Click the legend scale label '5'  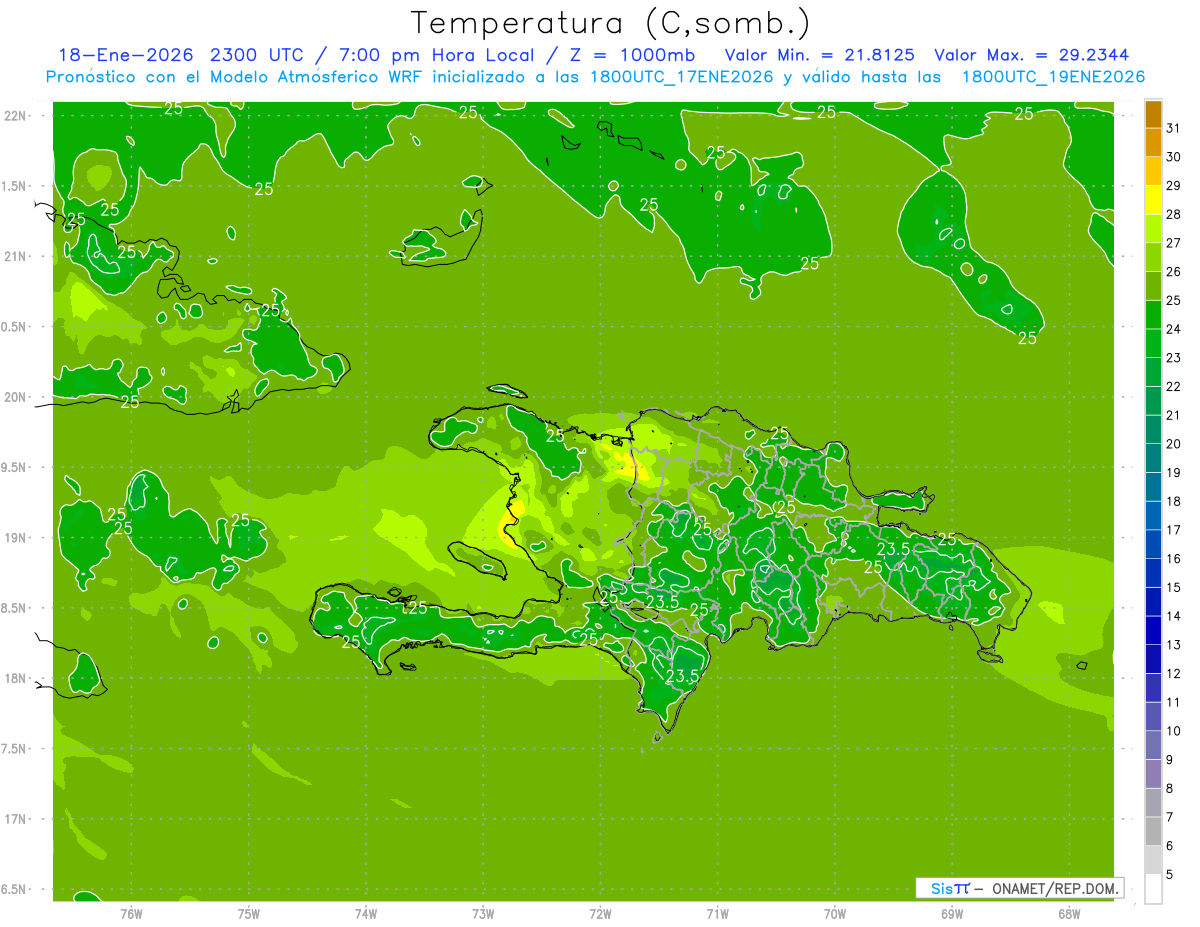1169,874
